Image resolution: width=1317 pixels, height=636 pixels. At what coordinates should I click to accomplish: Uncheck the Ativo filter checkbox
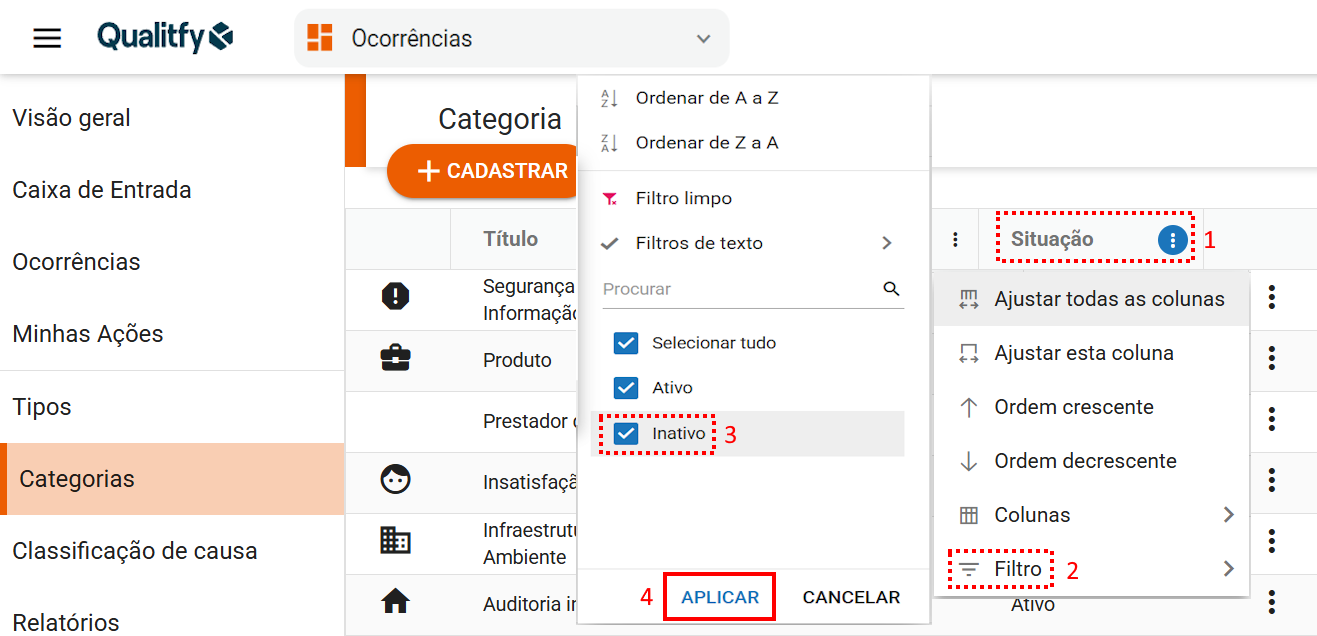[x=626, y=388]
